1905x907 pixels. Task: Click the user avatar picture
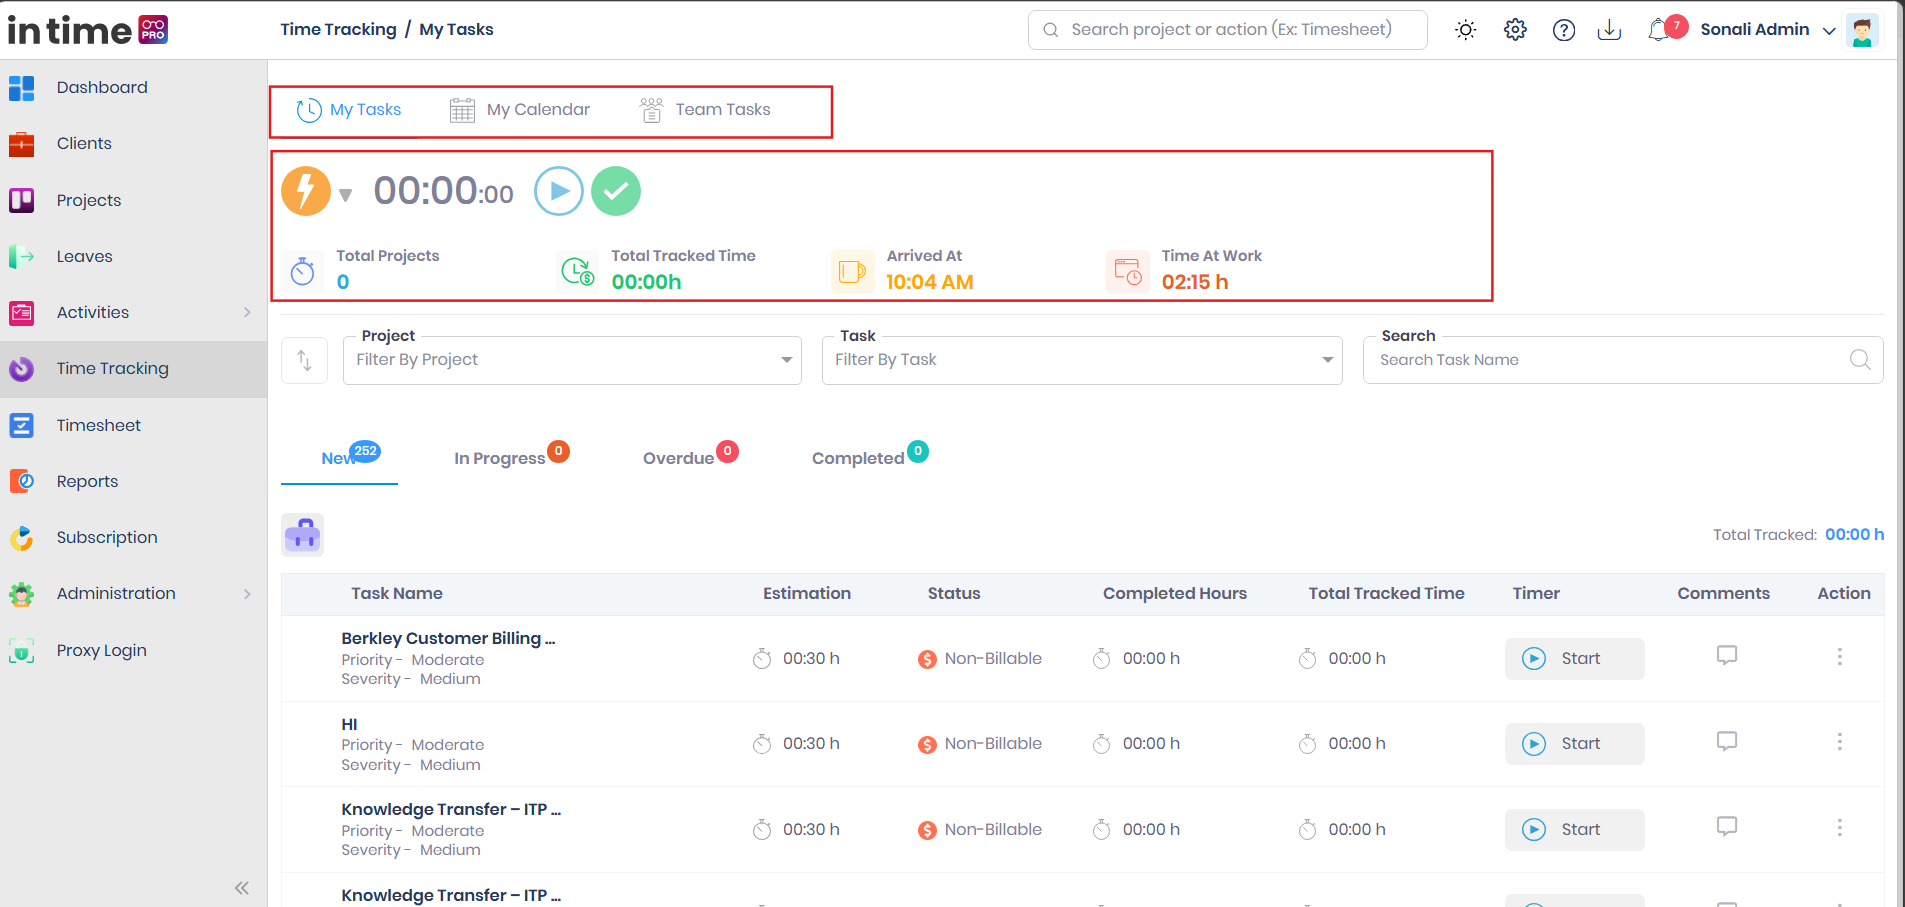click(1862, 30)
